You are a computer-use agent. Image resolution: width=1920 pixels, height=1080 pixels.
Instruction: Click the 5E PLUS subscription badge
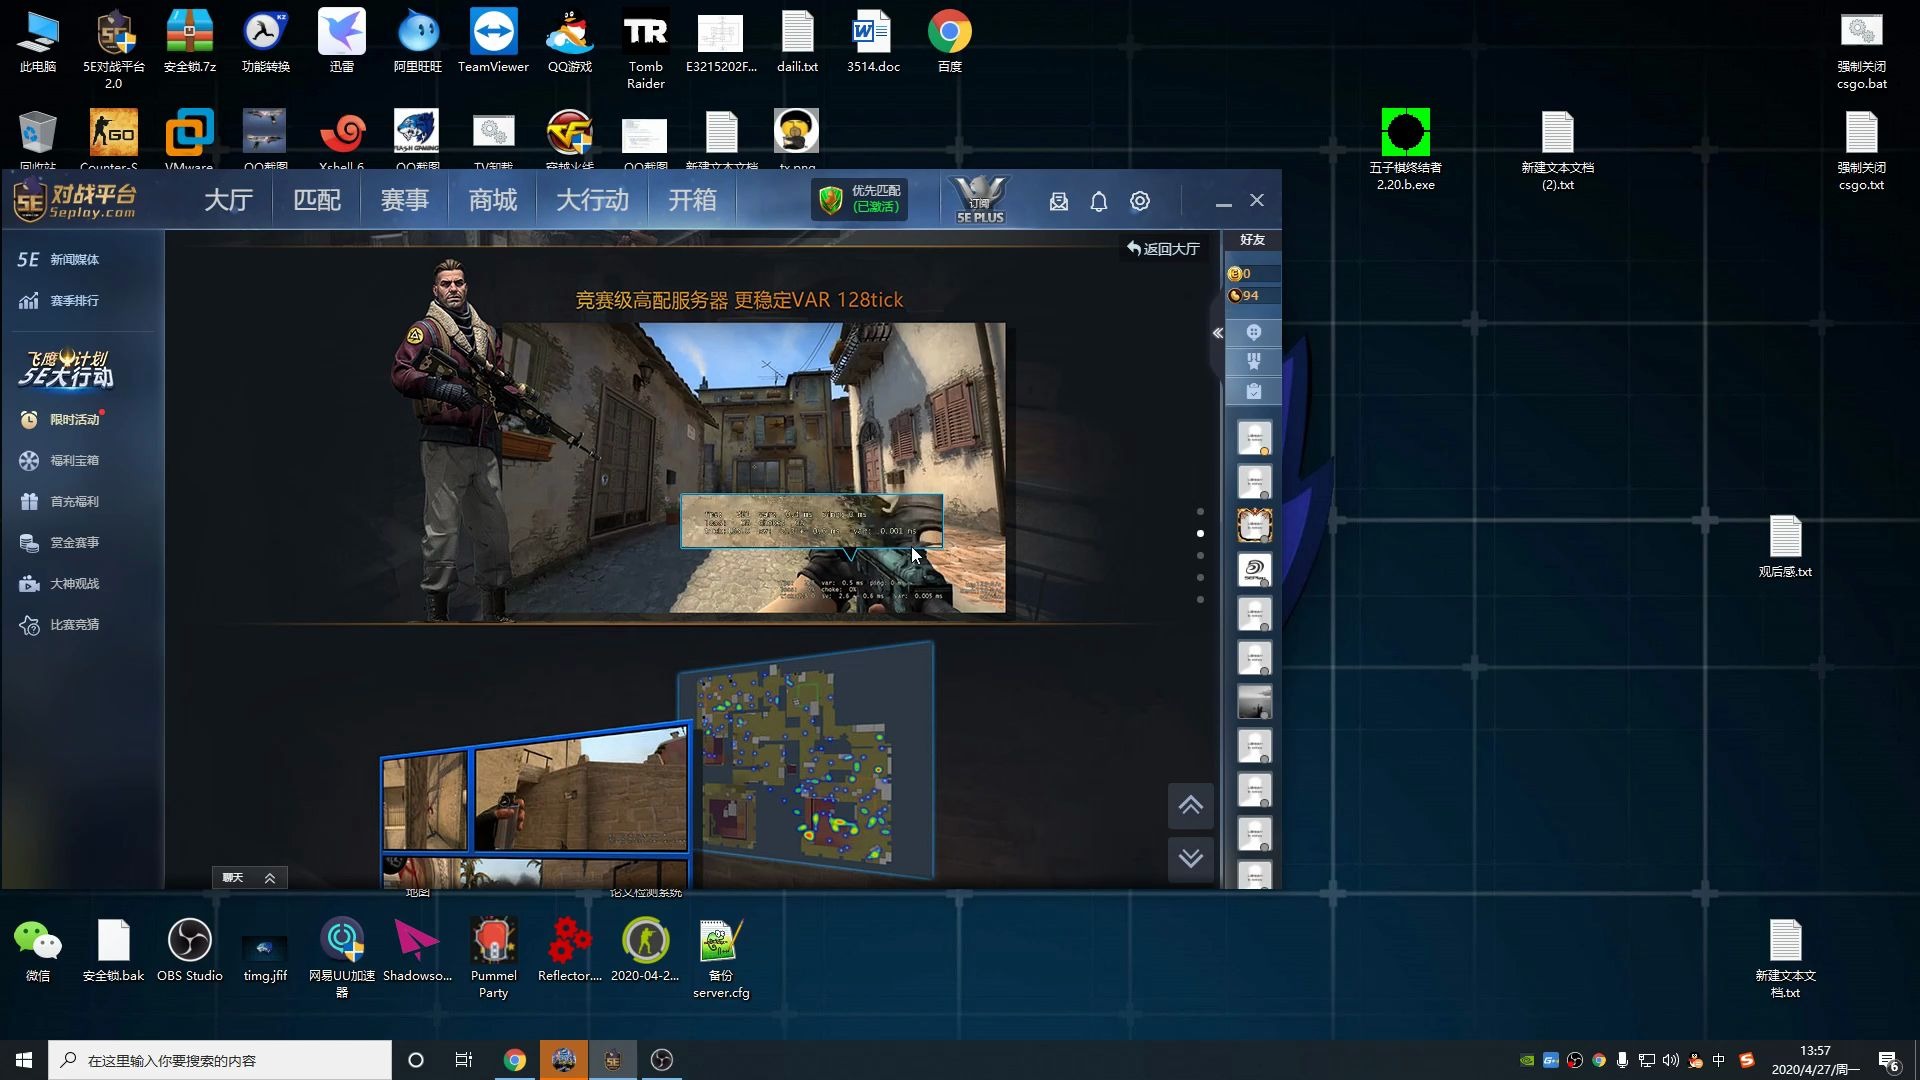(979, 199)
